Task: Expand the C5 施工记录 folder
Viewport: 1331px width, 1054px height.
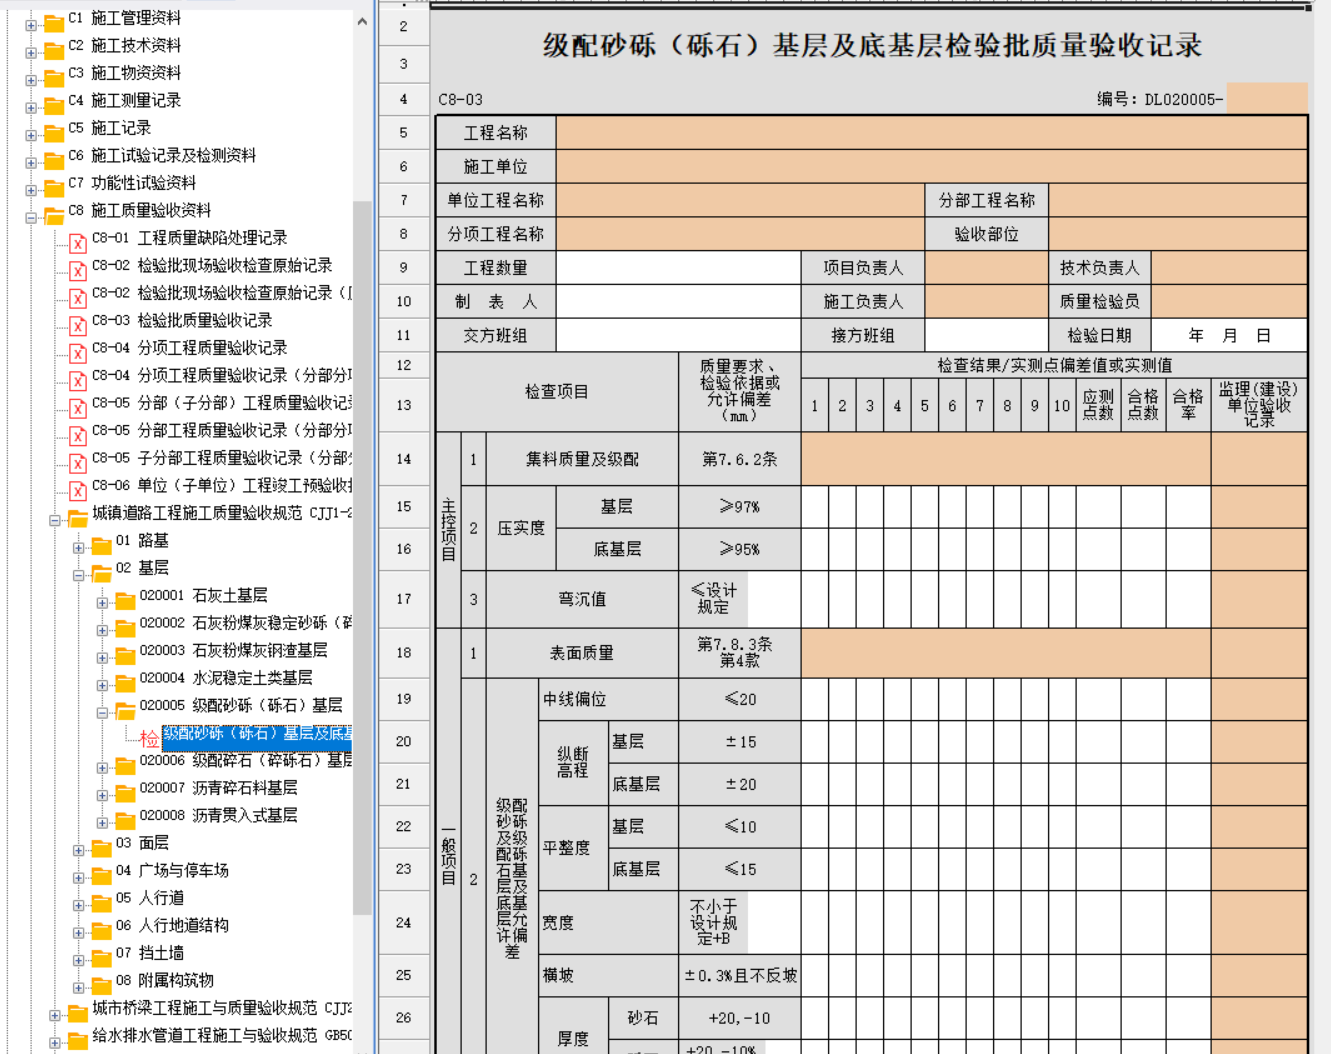Action: pos(31,135)
